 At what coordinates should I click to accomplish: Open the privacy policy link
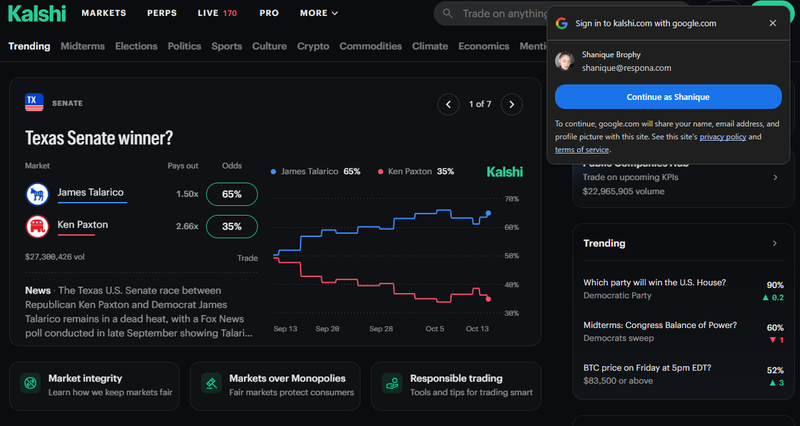[x=722, y=137]
